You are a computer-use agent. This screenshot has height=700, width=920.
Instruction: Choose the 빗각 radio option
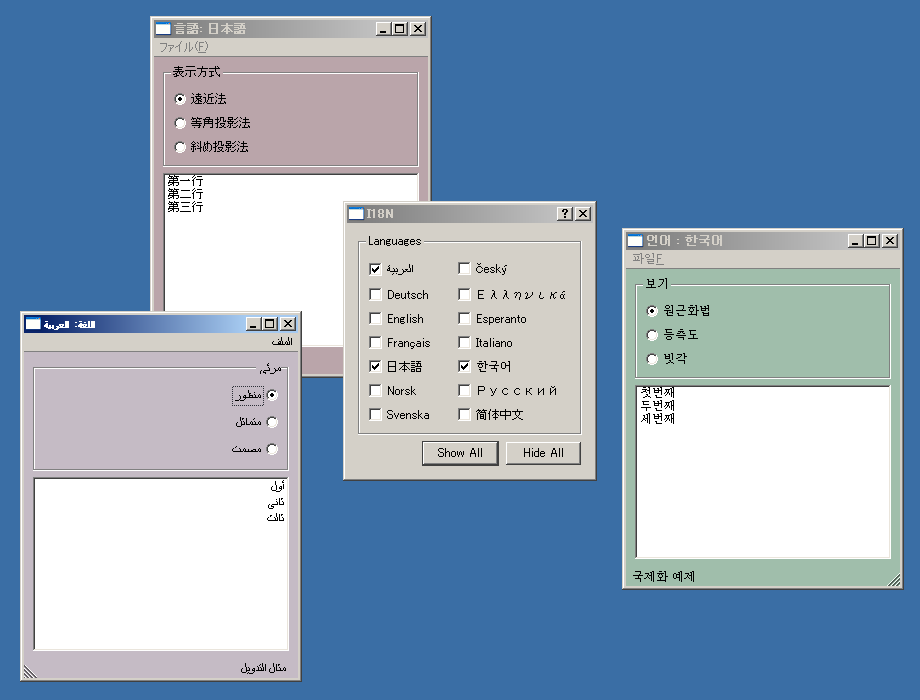pos(653,359)
